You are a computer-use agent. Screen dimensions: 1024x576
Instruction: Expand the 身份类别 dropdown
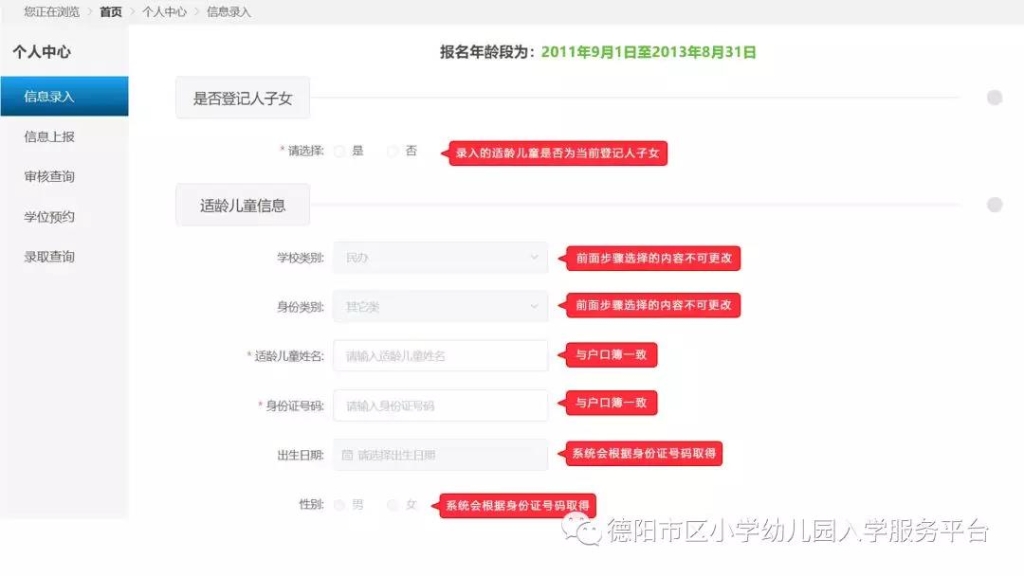[440, 306]
